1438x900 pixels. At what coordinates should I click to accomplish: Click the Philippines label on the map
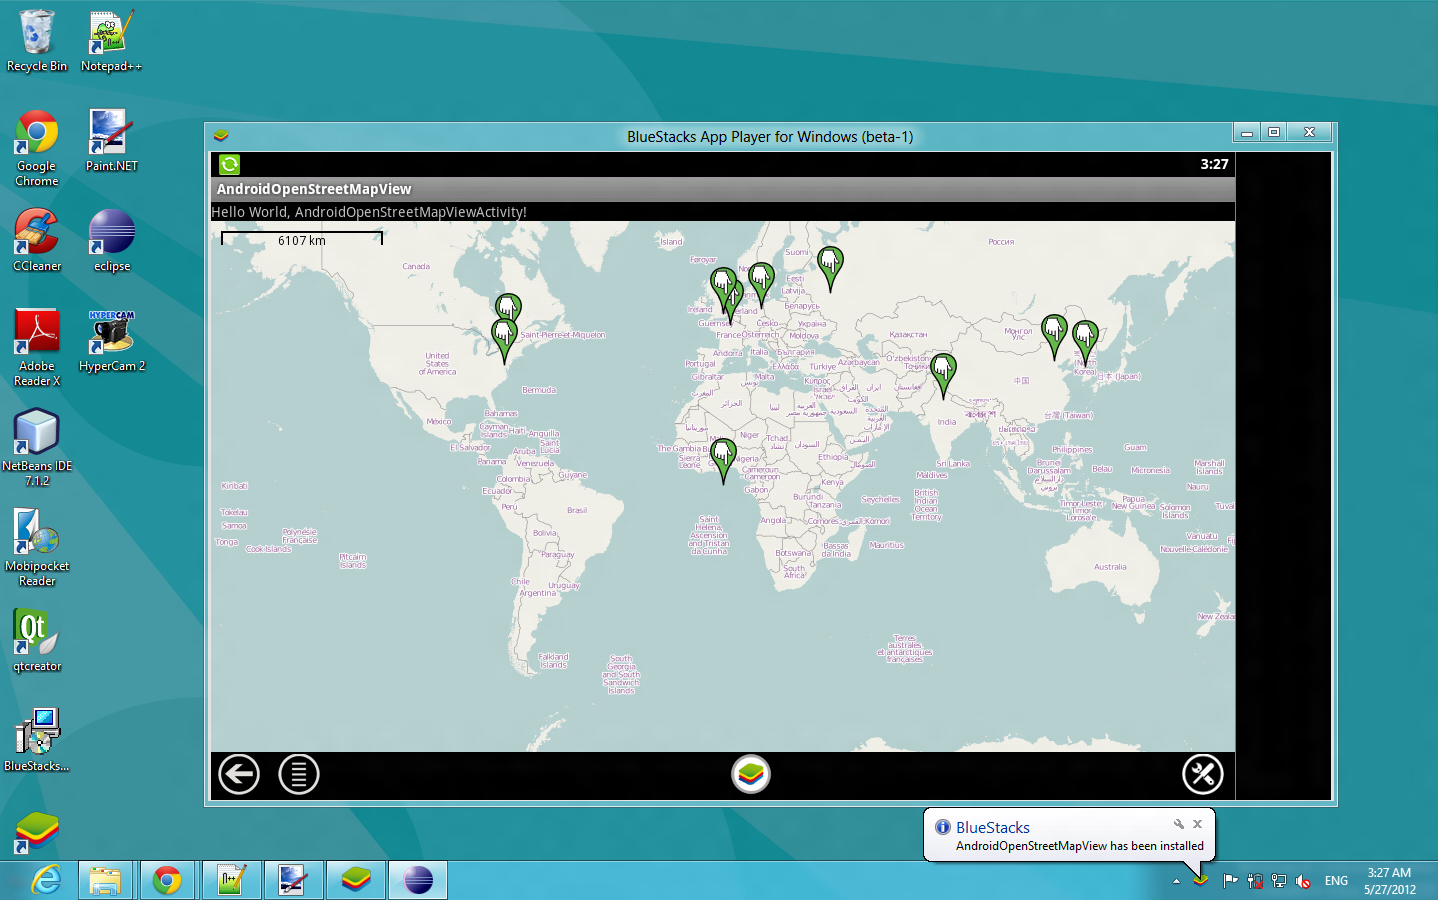(x=1072, y=450)
